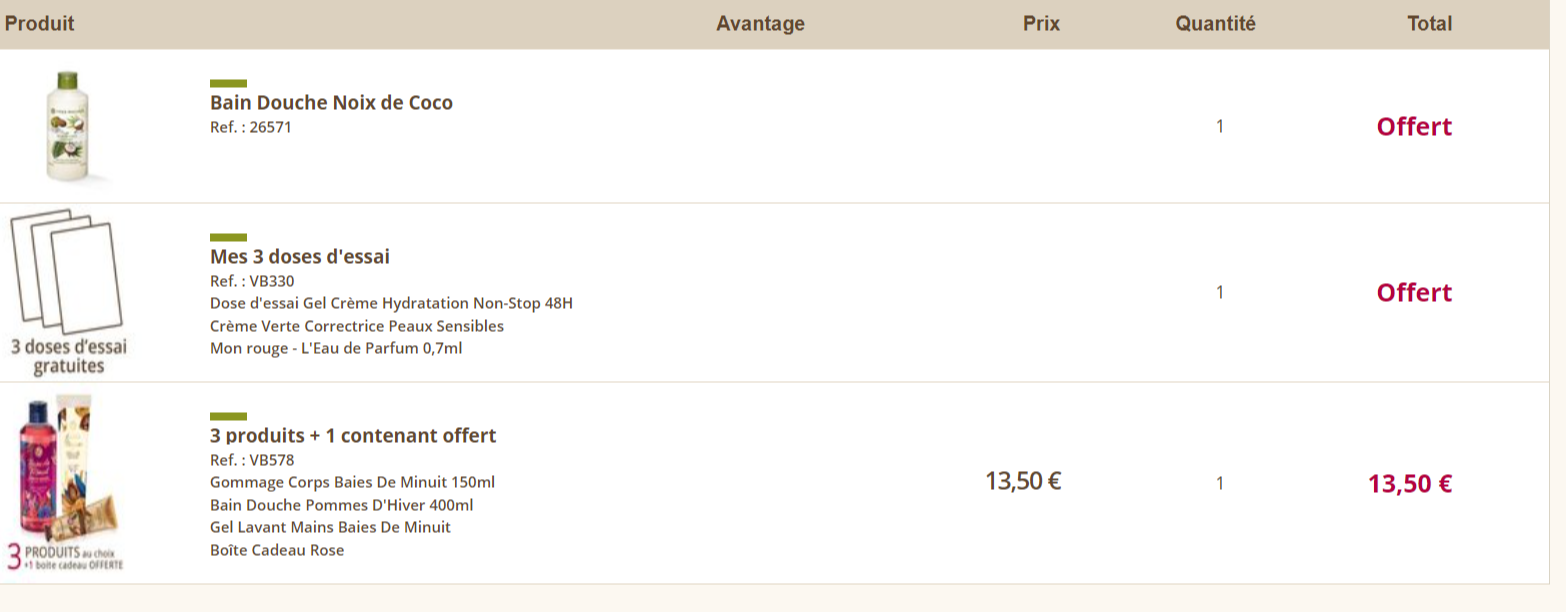Click the Avantage column header
This screenshot has width=1566, height=612.
pyautogui.click(x=760, y=24)
